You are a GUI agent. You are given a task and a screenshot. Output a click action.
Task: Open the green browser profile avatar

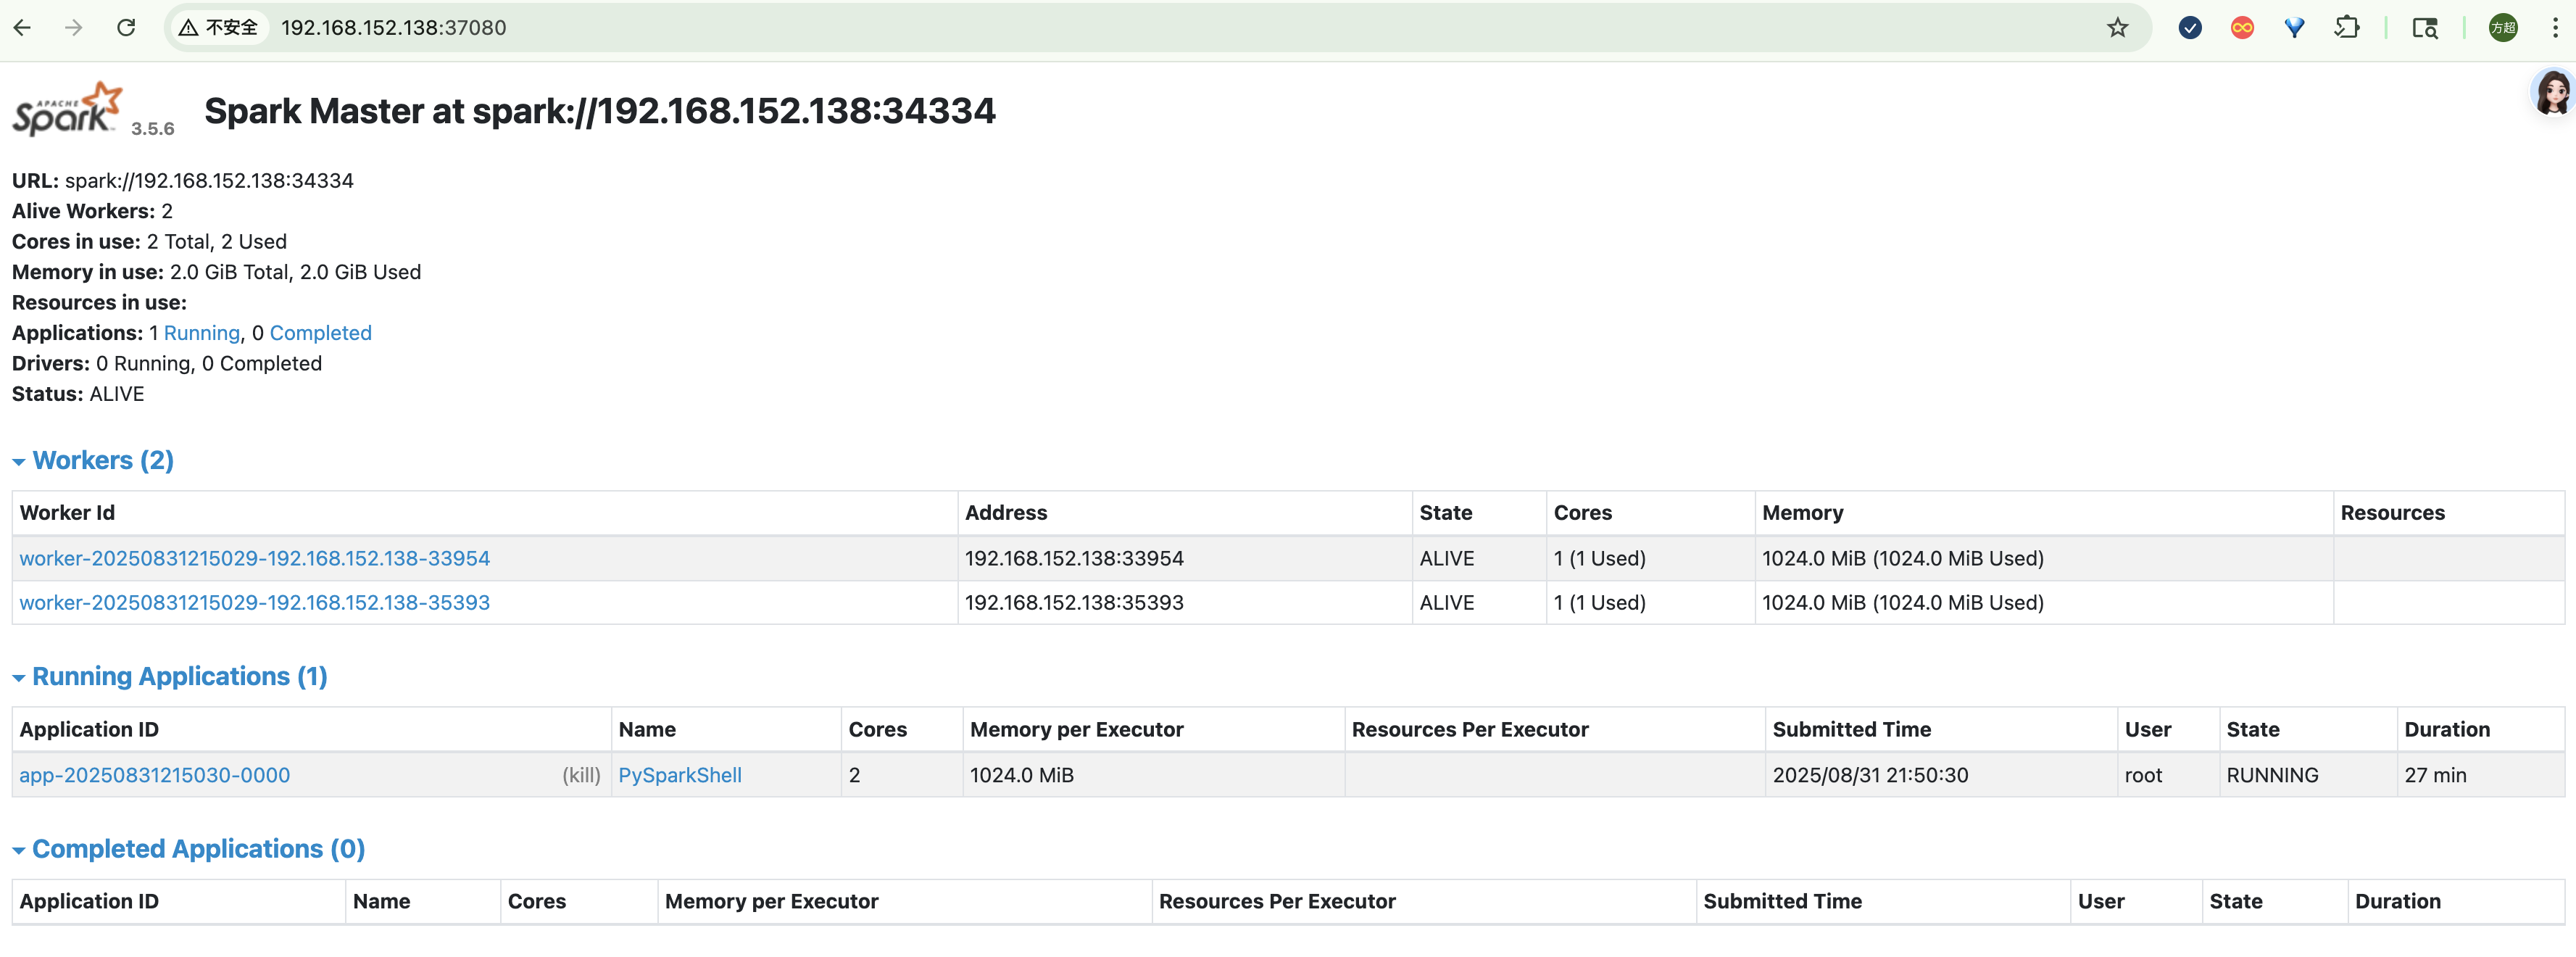coord(2503,28)
